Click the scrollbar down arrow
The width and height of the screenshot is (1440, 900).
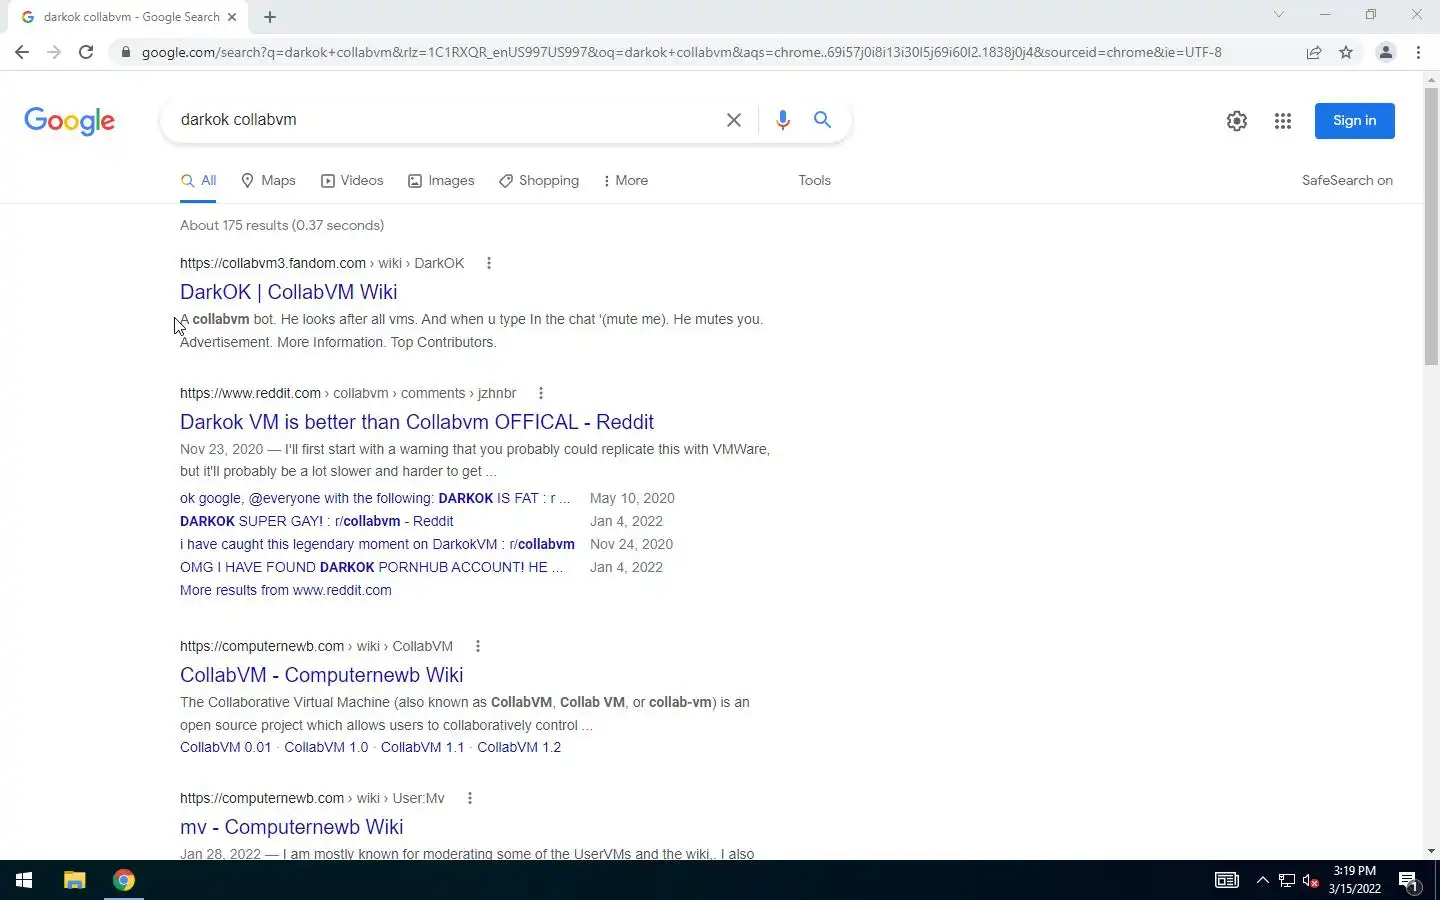click(x=1431, y=851)
